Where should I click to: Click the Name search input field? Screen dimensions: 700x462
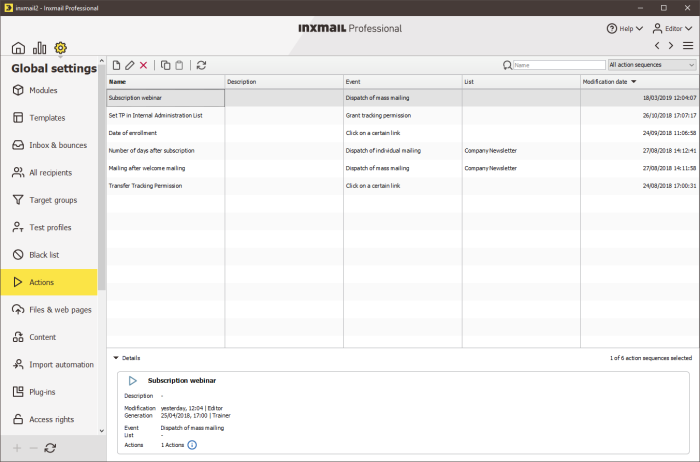tap(559, 65)
